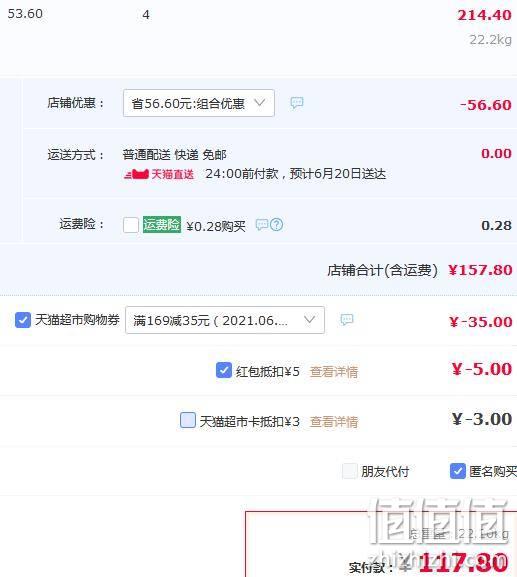Toggle the 红包抵扣¥5 checkbox
517x577 pixels.
click(224, 370)
